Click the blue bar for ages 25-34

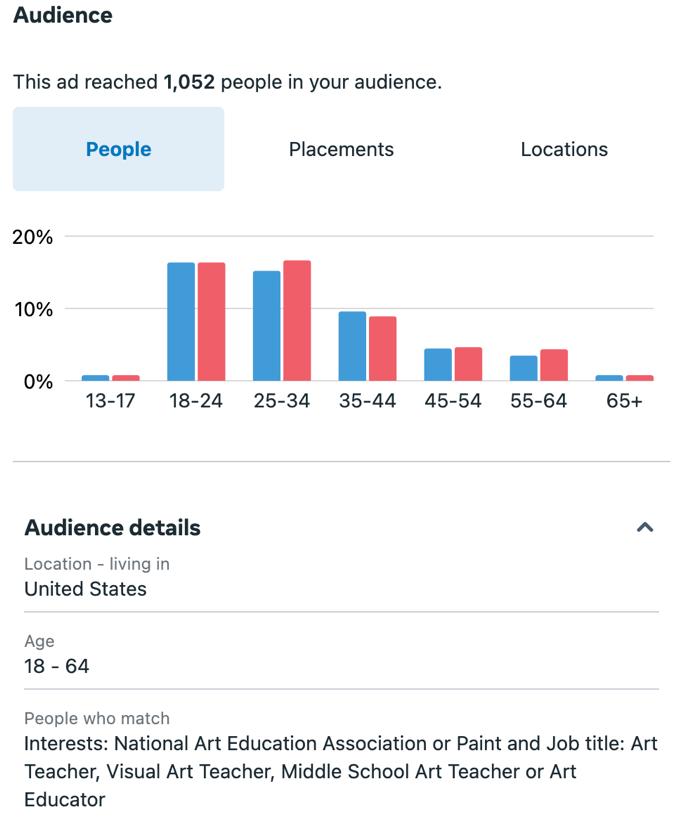point(267,326)
